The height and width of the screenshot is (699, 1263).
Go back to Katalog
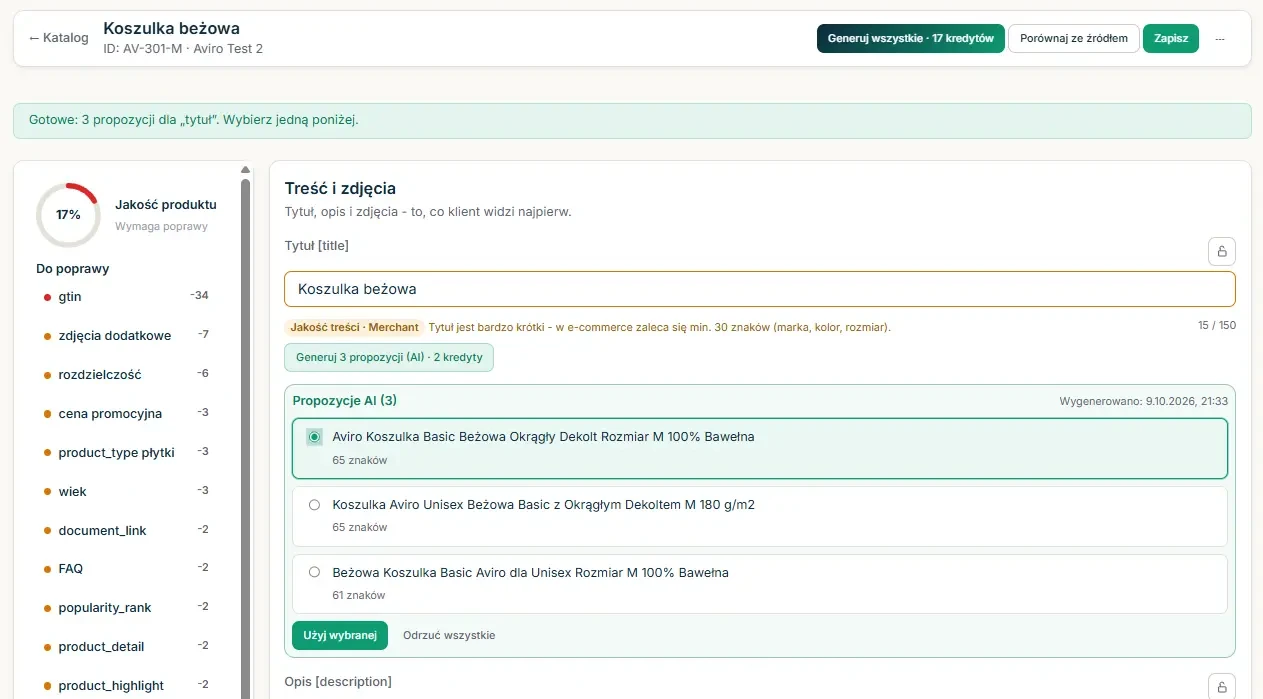[x=59, y=38]
